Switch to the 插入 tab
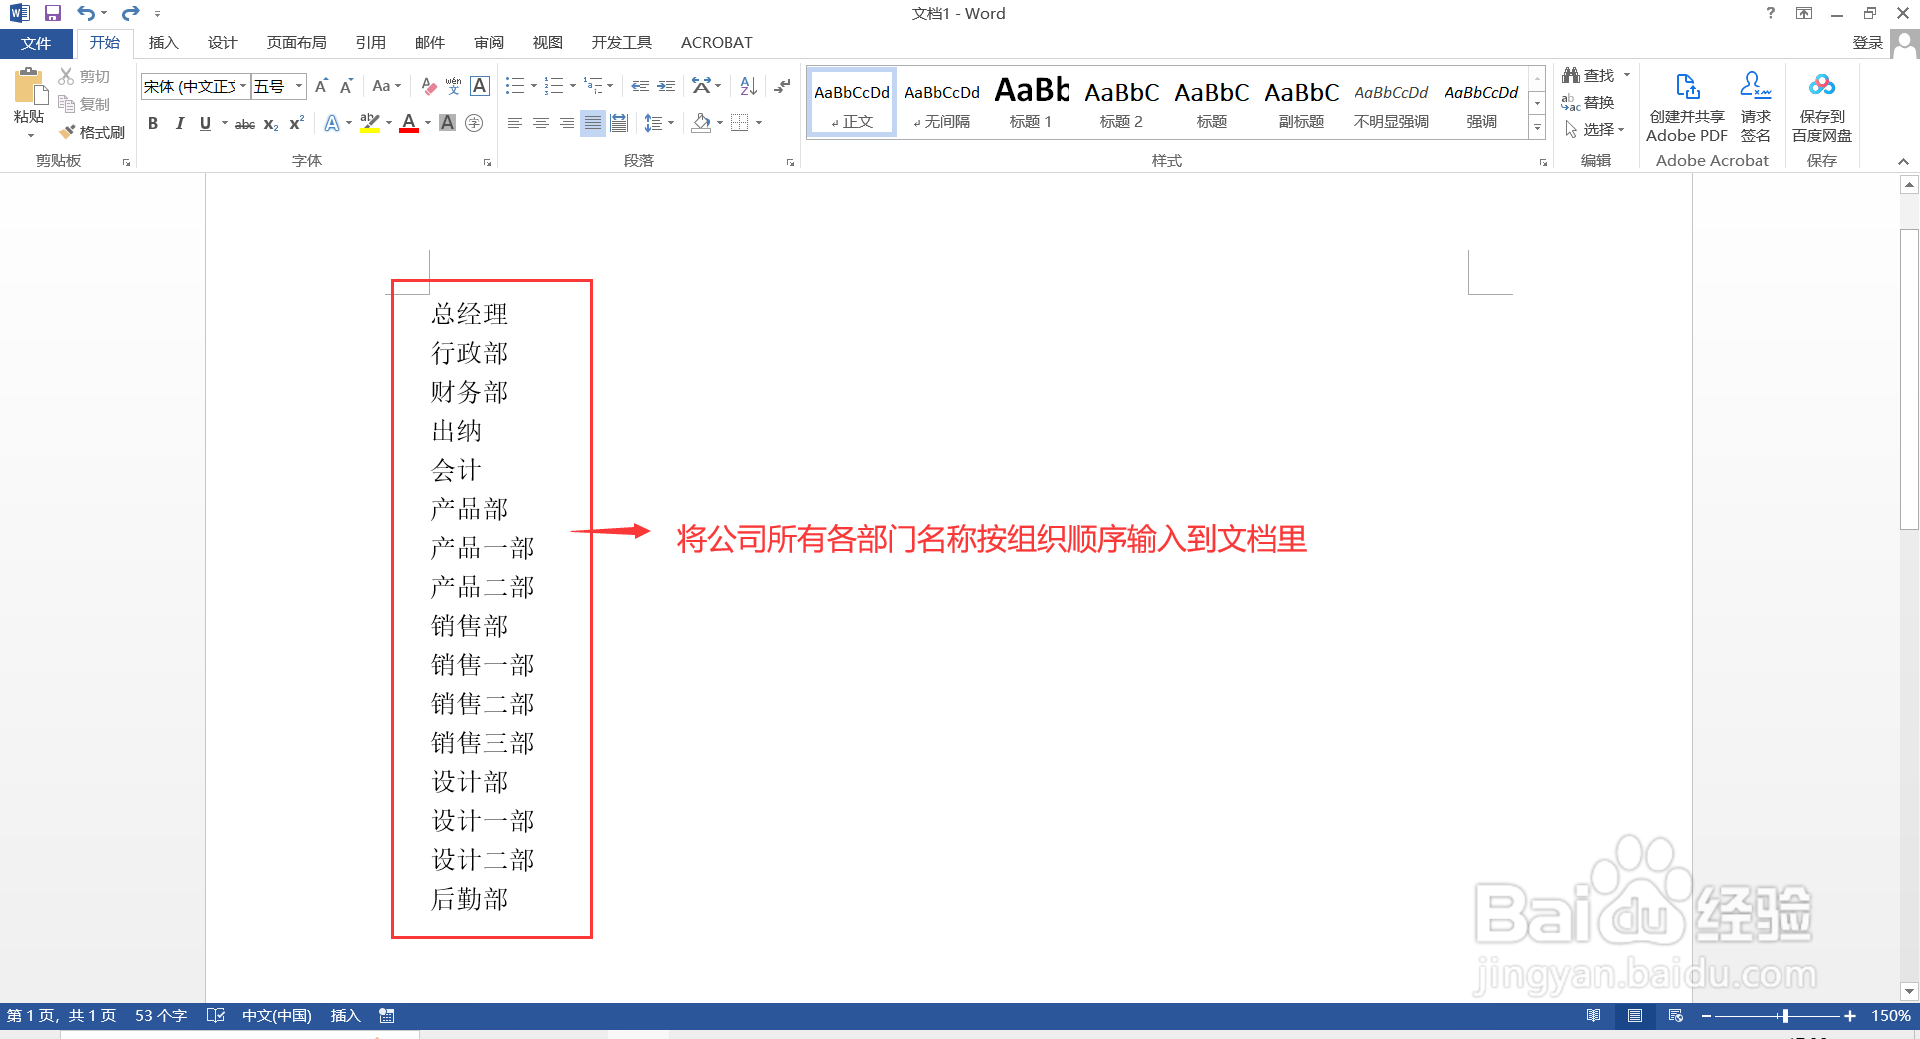Image resolution: width=1920 pixels, height=1039 pixels. 163,43
